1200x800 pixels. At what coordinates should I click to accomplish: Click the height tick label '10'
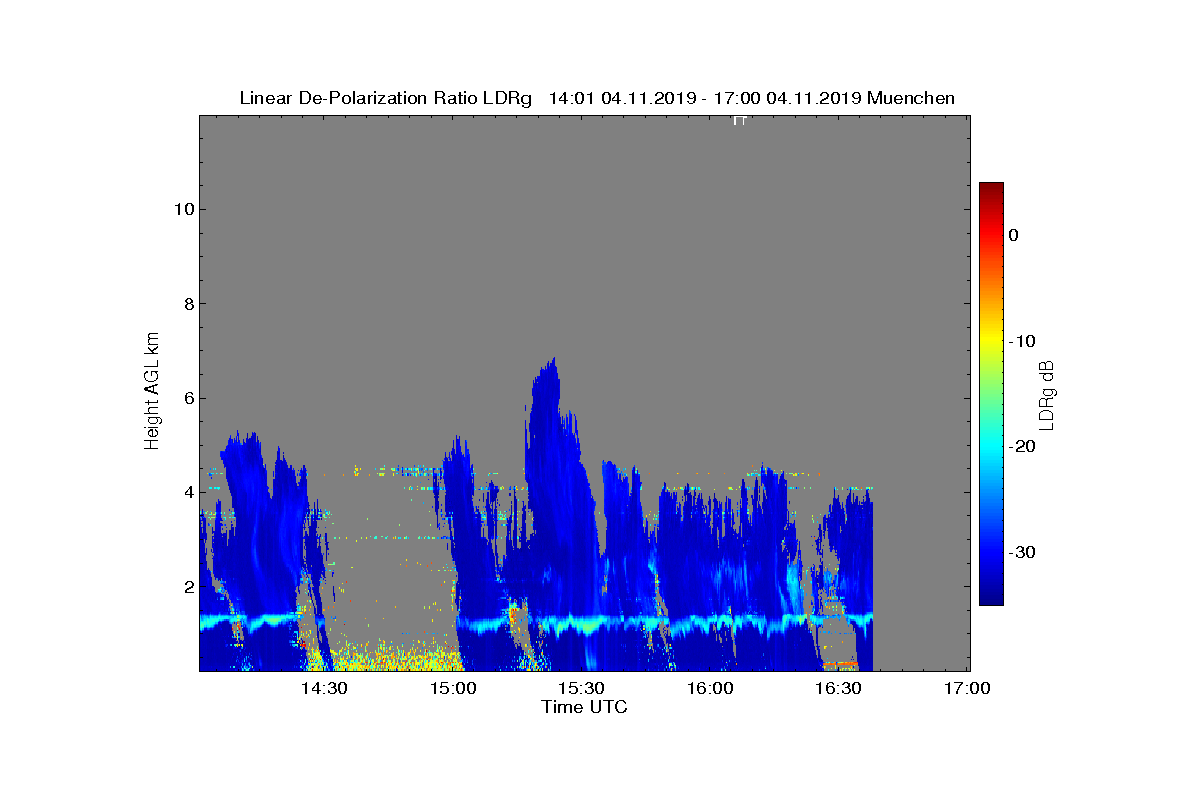click(182, 209)
